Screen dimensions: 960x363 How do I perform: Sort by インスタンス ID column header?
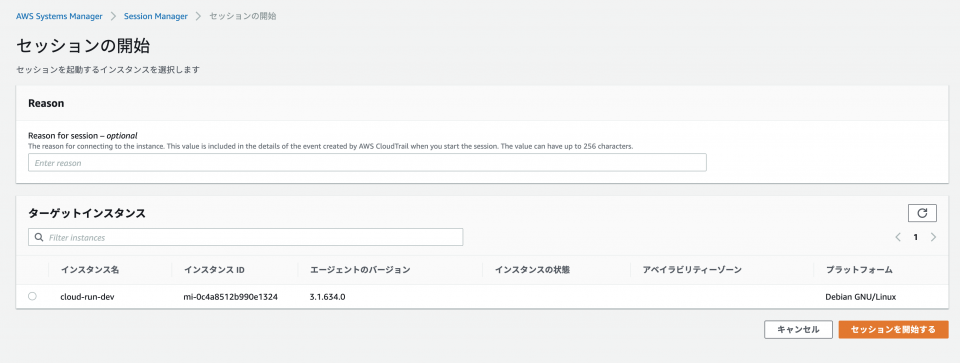pos(215,270)
